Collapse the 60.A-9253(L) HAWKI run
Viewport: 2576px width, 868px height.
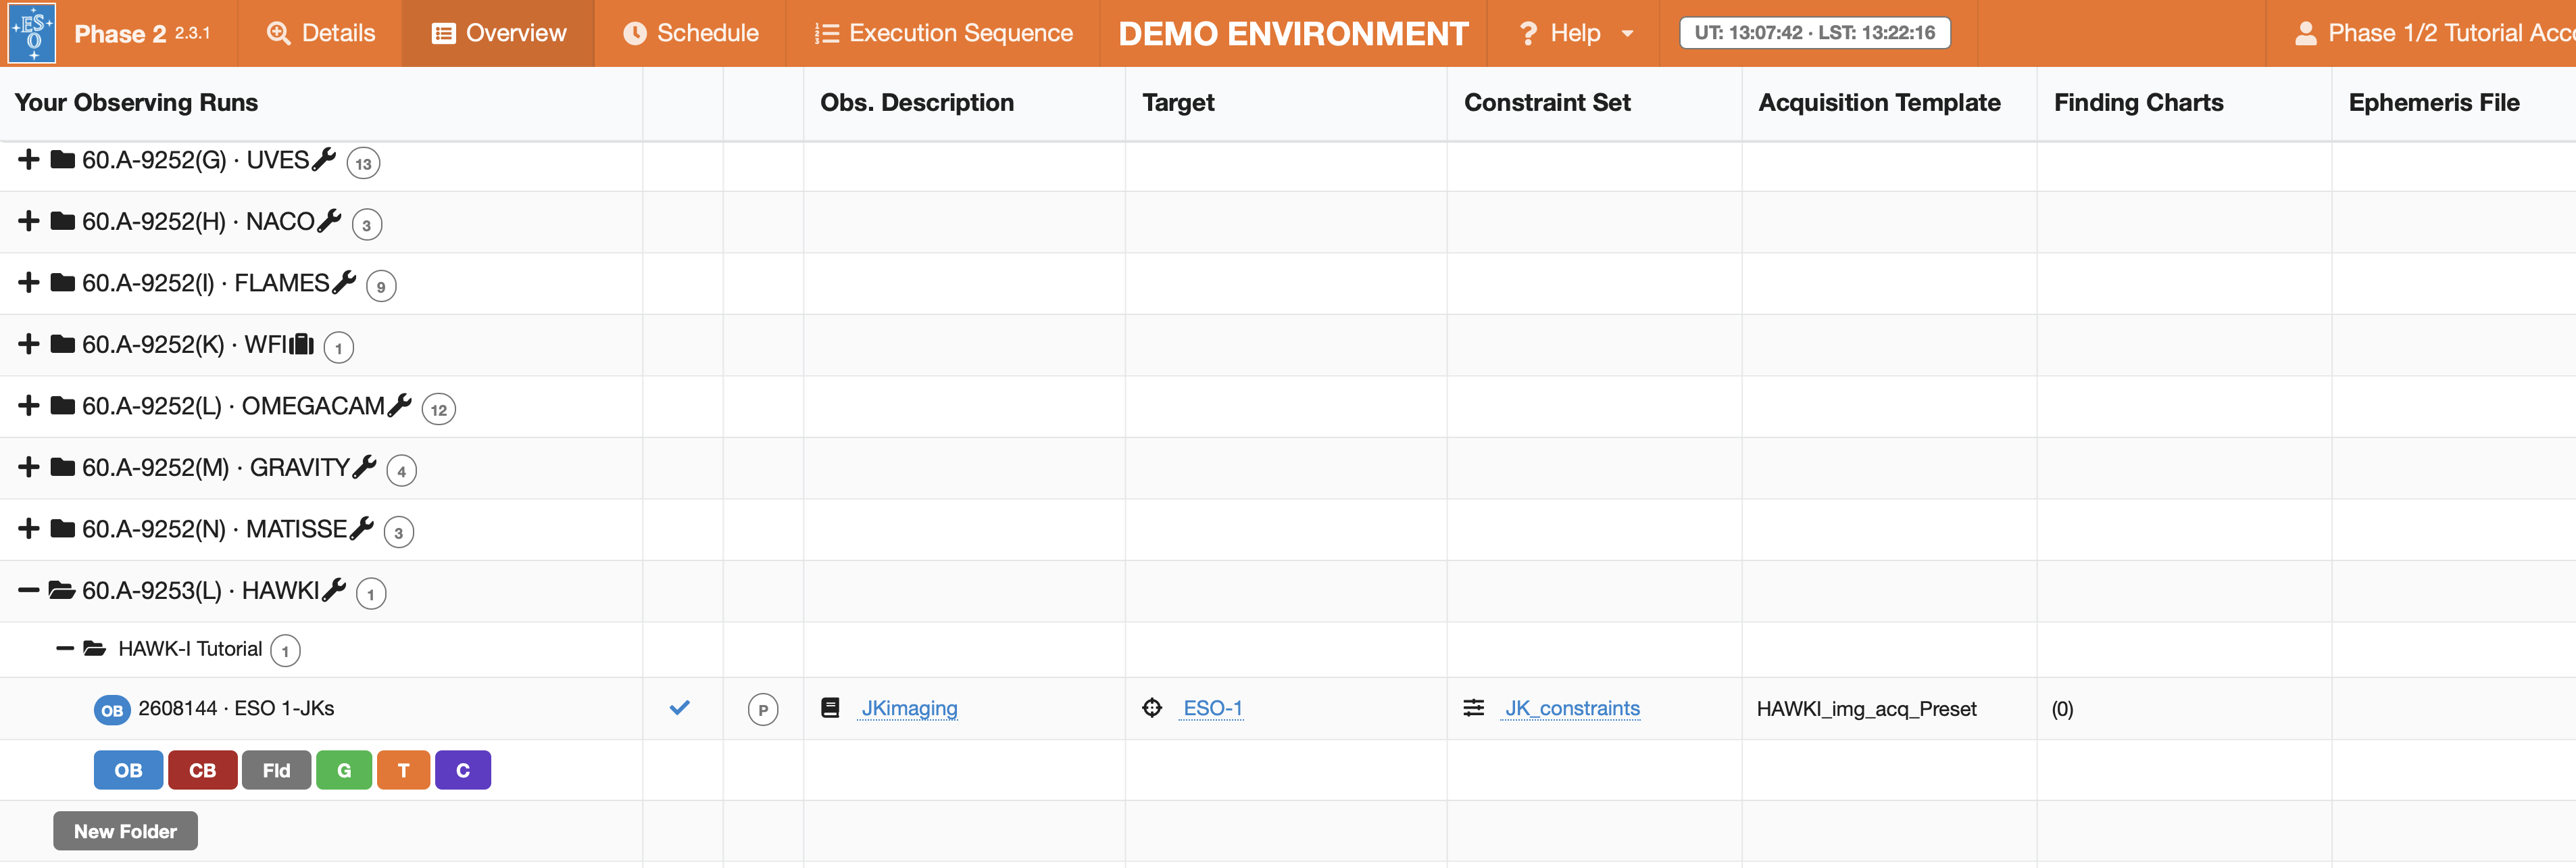coord(29,591)
